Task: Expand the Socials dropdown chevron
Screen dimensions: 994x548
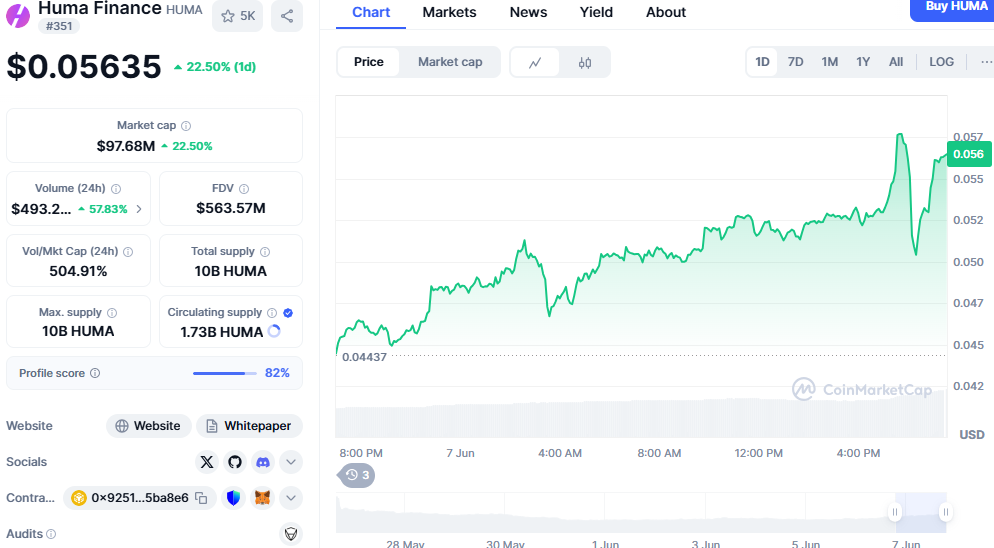Action: 291,462
